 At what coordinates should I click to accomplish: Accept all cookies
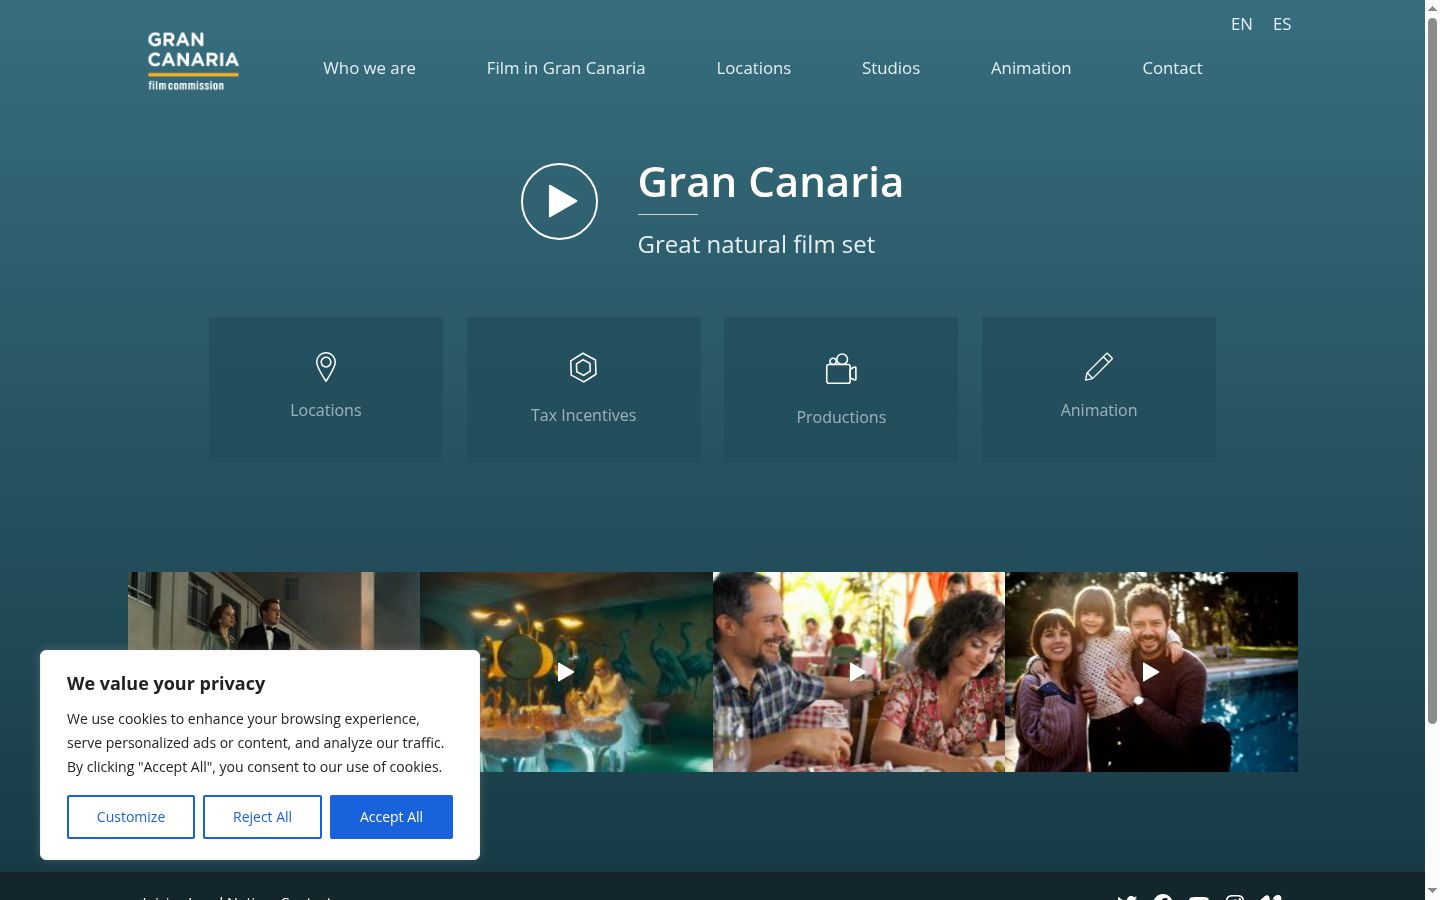(391, 817)
